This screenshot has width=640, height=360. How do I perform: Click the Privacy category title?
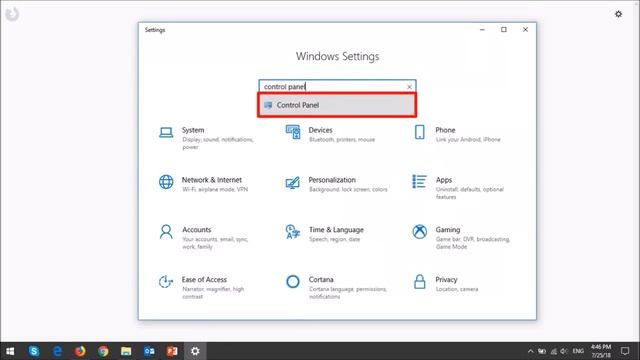click(446, 280)
